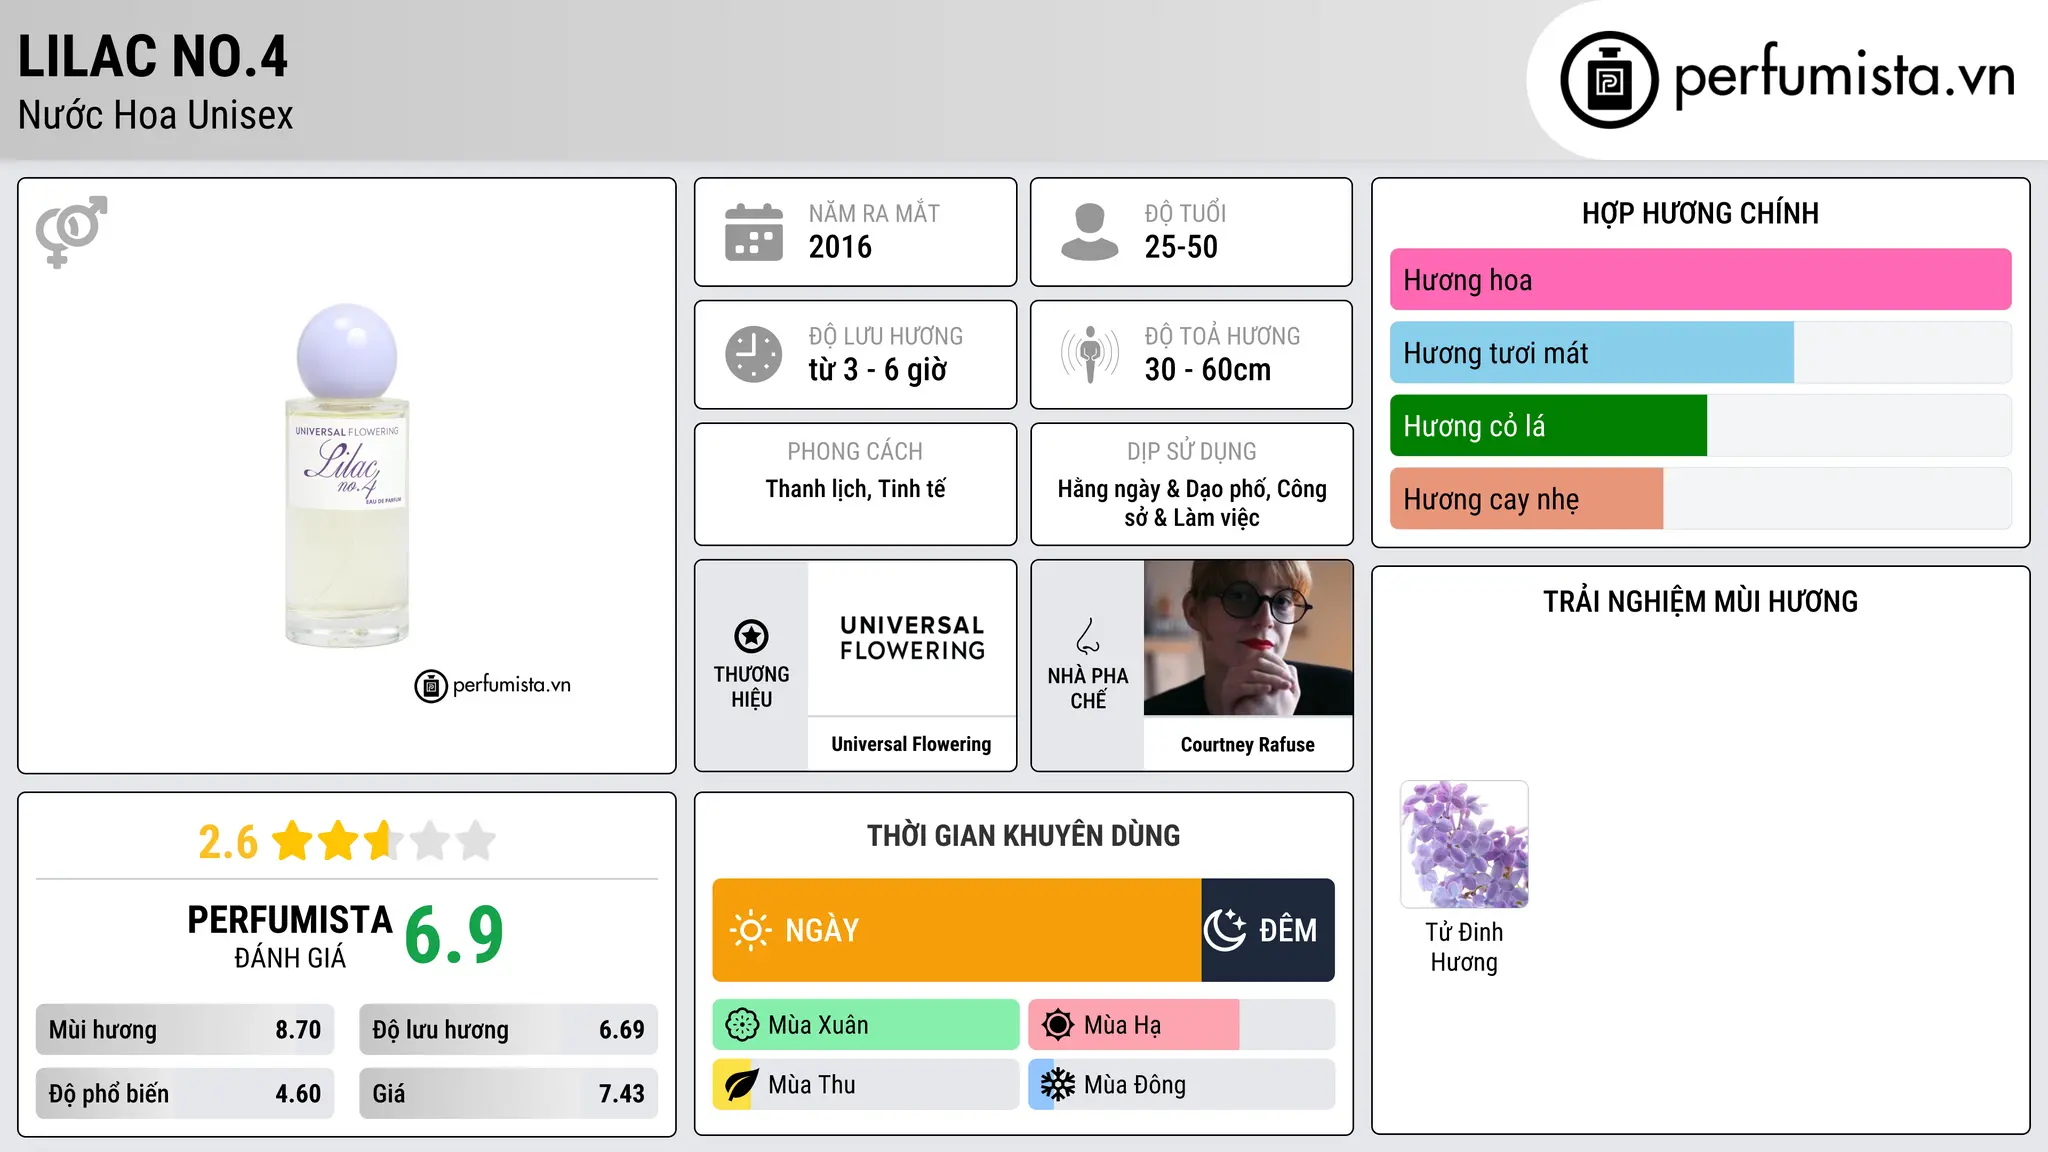Click the DỊP SỬ DỤNG label
This screenshot has height=1152, width=2048.
[x=1192, y=452]
